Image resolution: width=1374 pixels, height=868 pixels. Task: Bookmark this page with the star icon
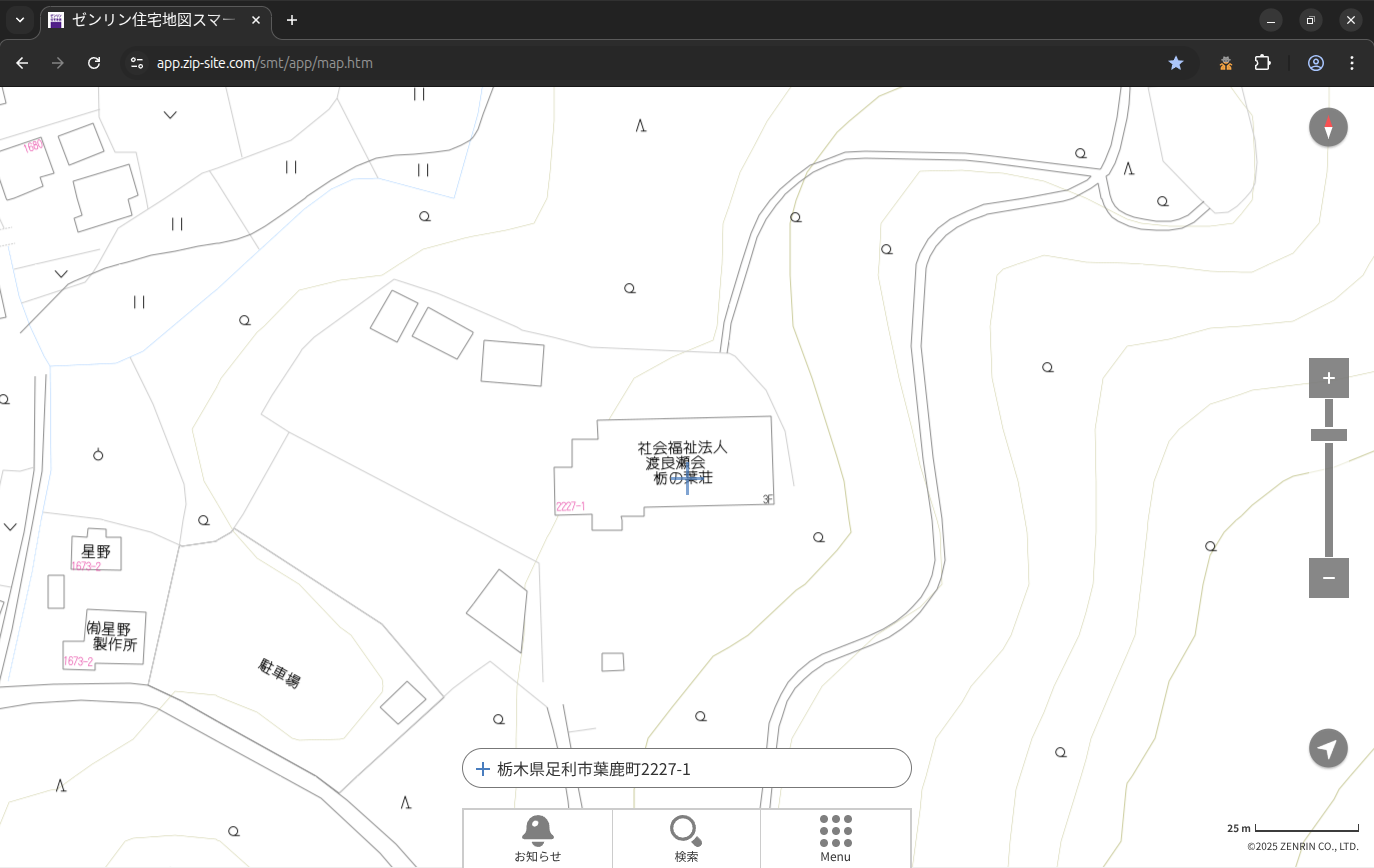1176,63
